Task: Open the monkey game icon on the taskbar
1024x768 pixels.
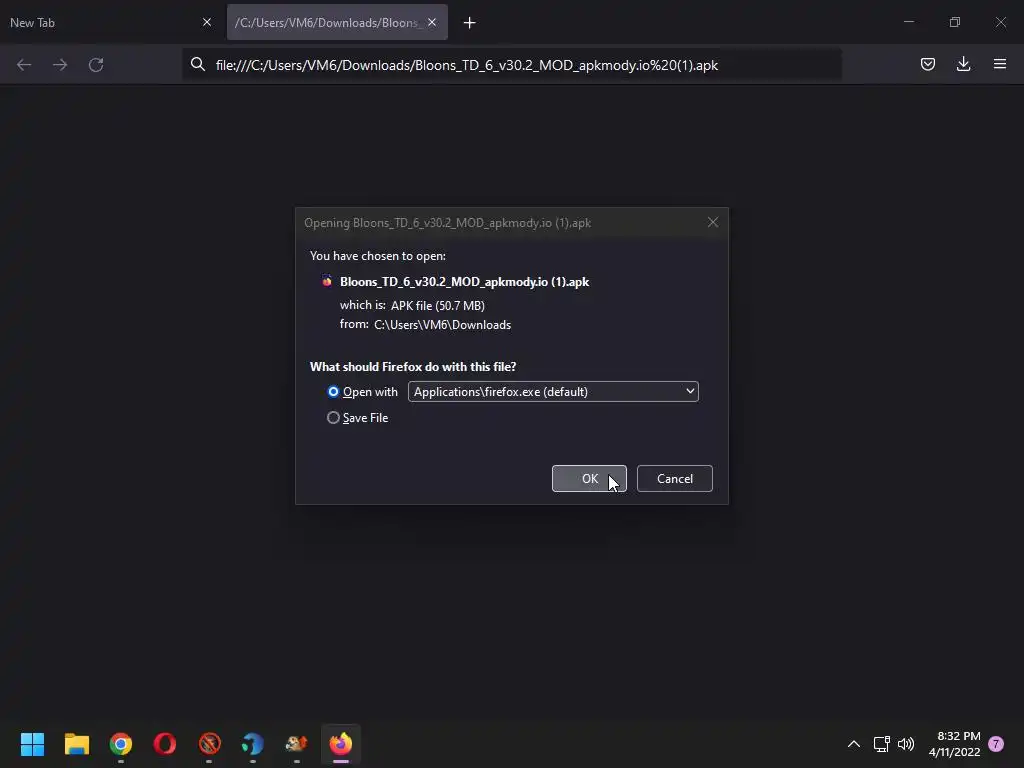Action: (296, 744)
